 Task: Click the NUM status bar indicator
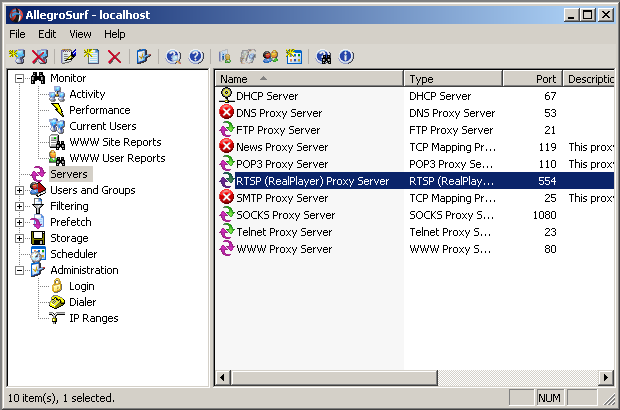pos(549,398)
